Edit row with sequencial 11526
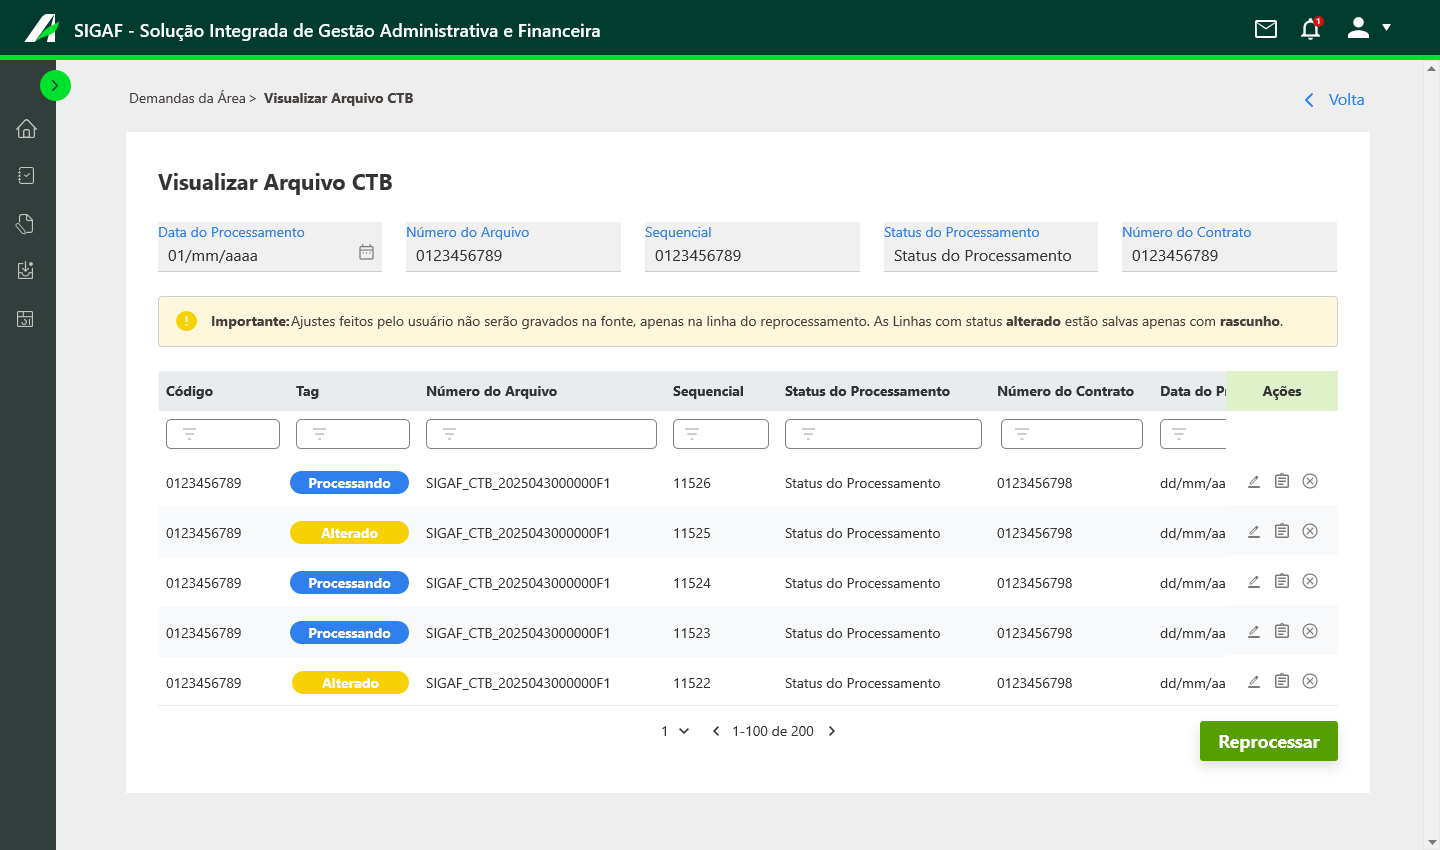 point(1254,482)
